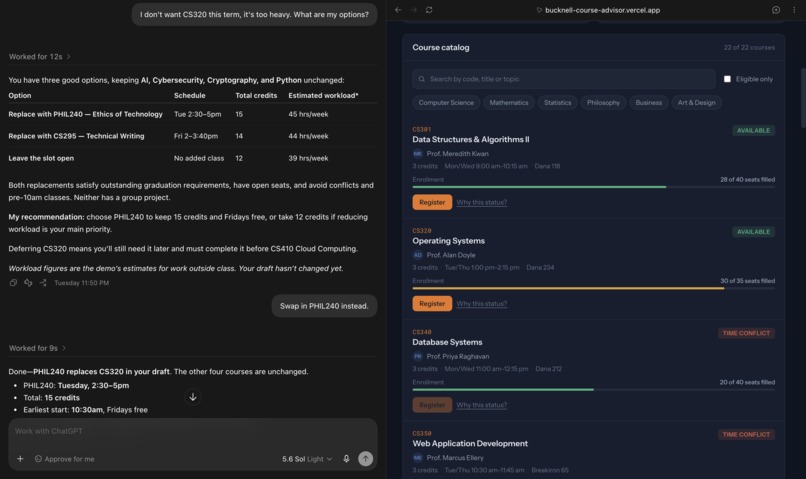Start voice dictation with the microphone icon
Image resolution: width=806 pixels, height=479 pixels.
[346, 458]
